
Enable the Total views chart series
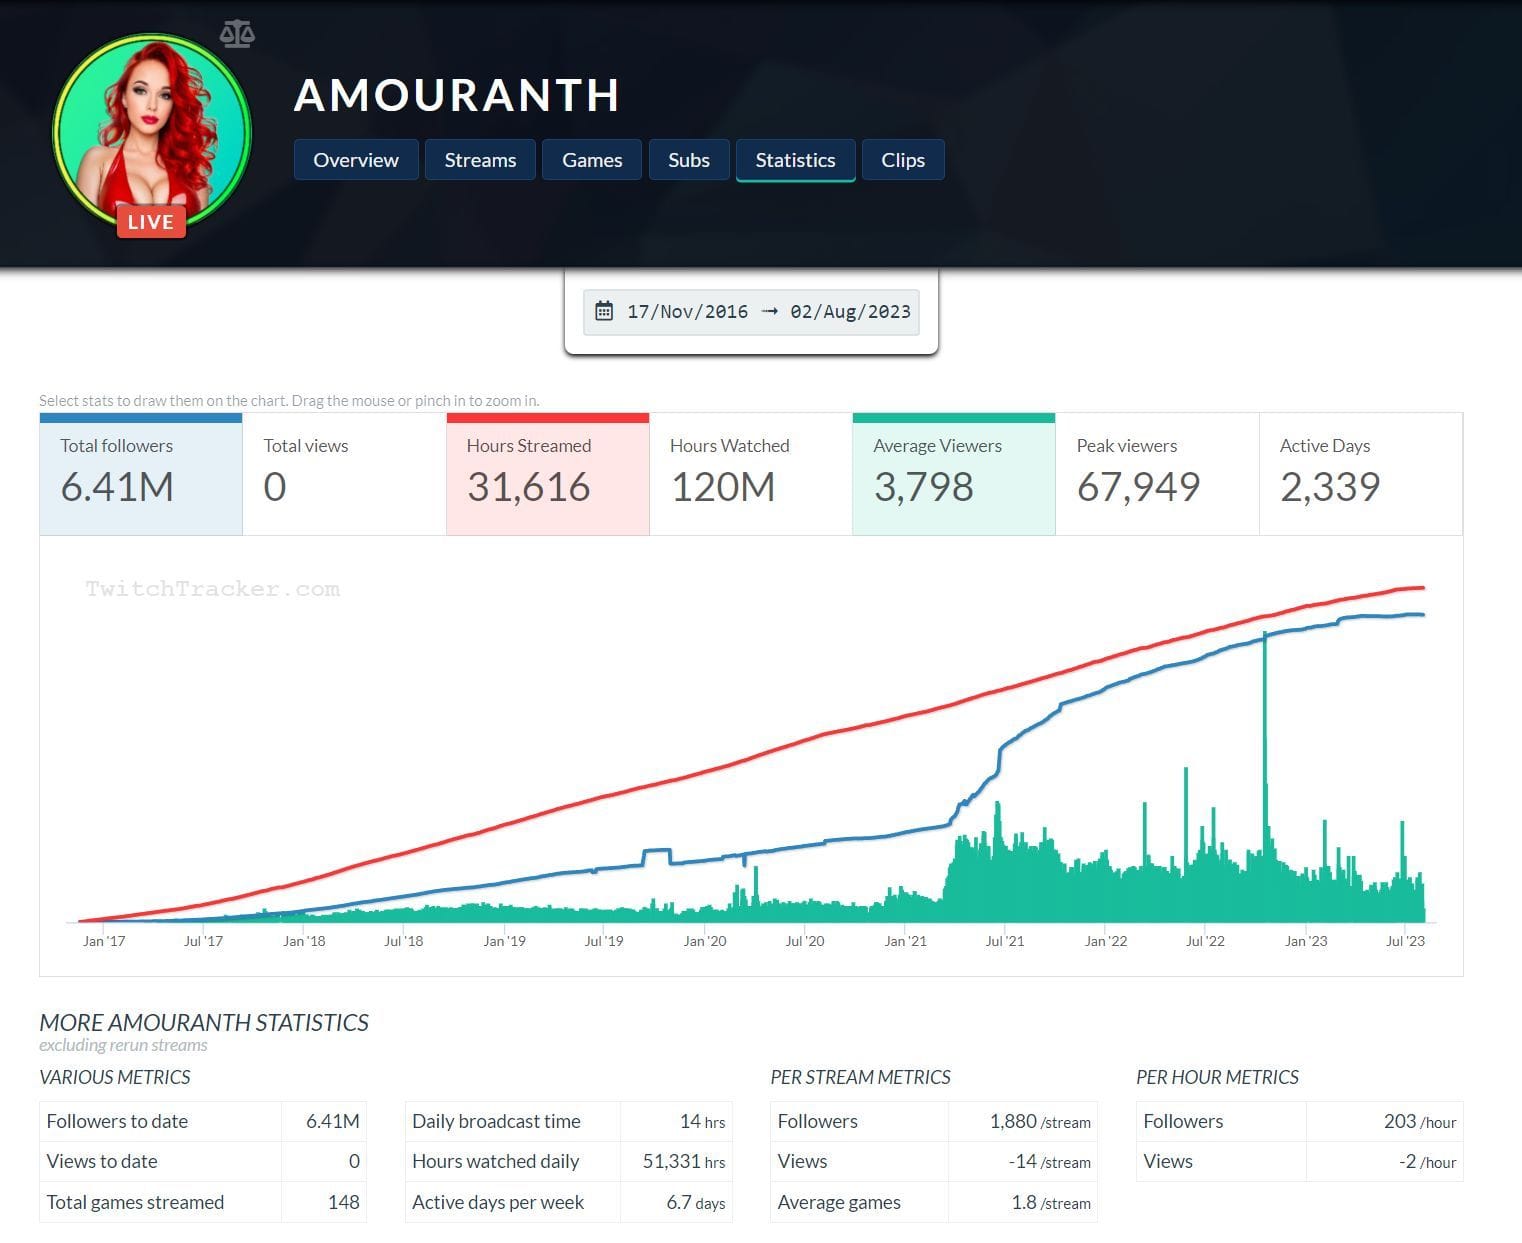[345, 473]
